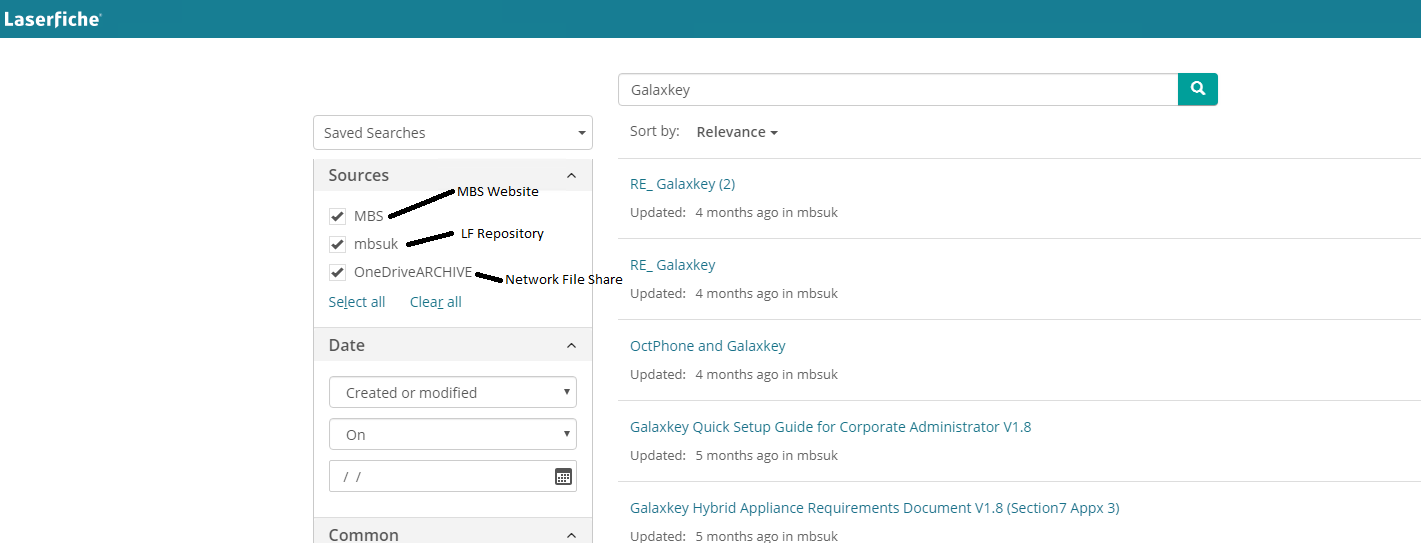Collapse the Common section
This screenshot has height=543, width=1421.
(x=571, y=534)
